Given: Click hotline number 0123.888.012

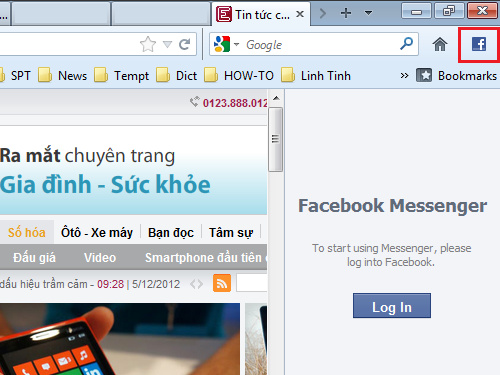Looking at the screenshot, I should point(235,103).
